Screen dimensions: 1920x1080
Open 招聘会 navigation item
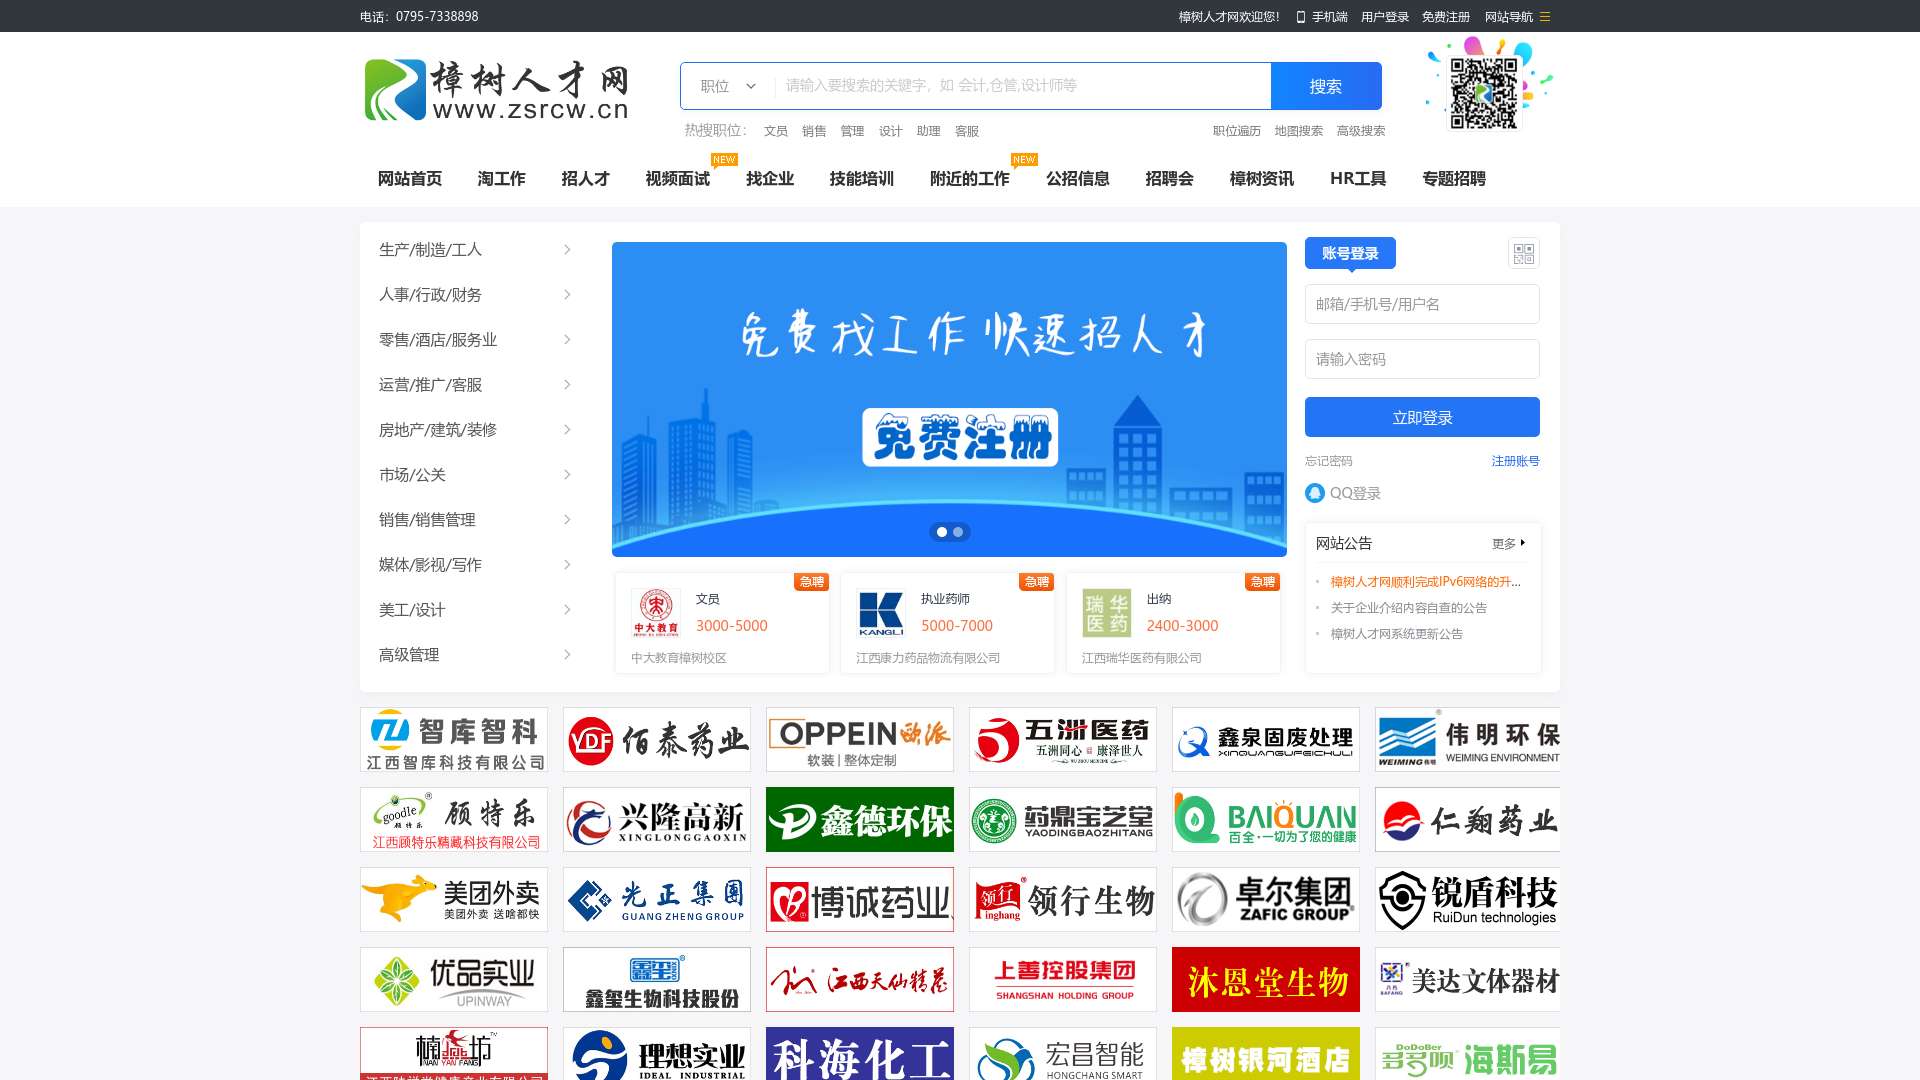tap(1169, 179)
